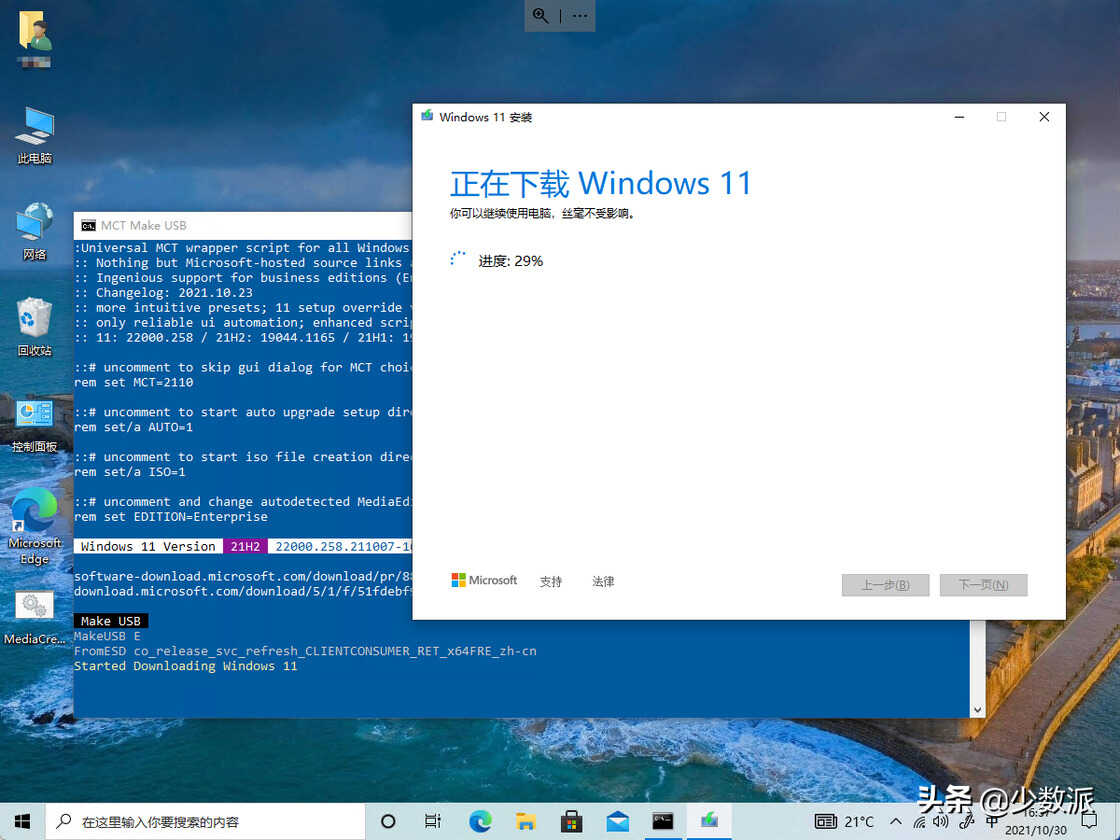Click the Windows 11 安装 title bar icon

(427, 116)
